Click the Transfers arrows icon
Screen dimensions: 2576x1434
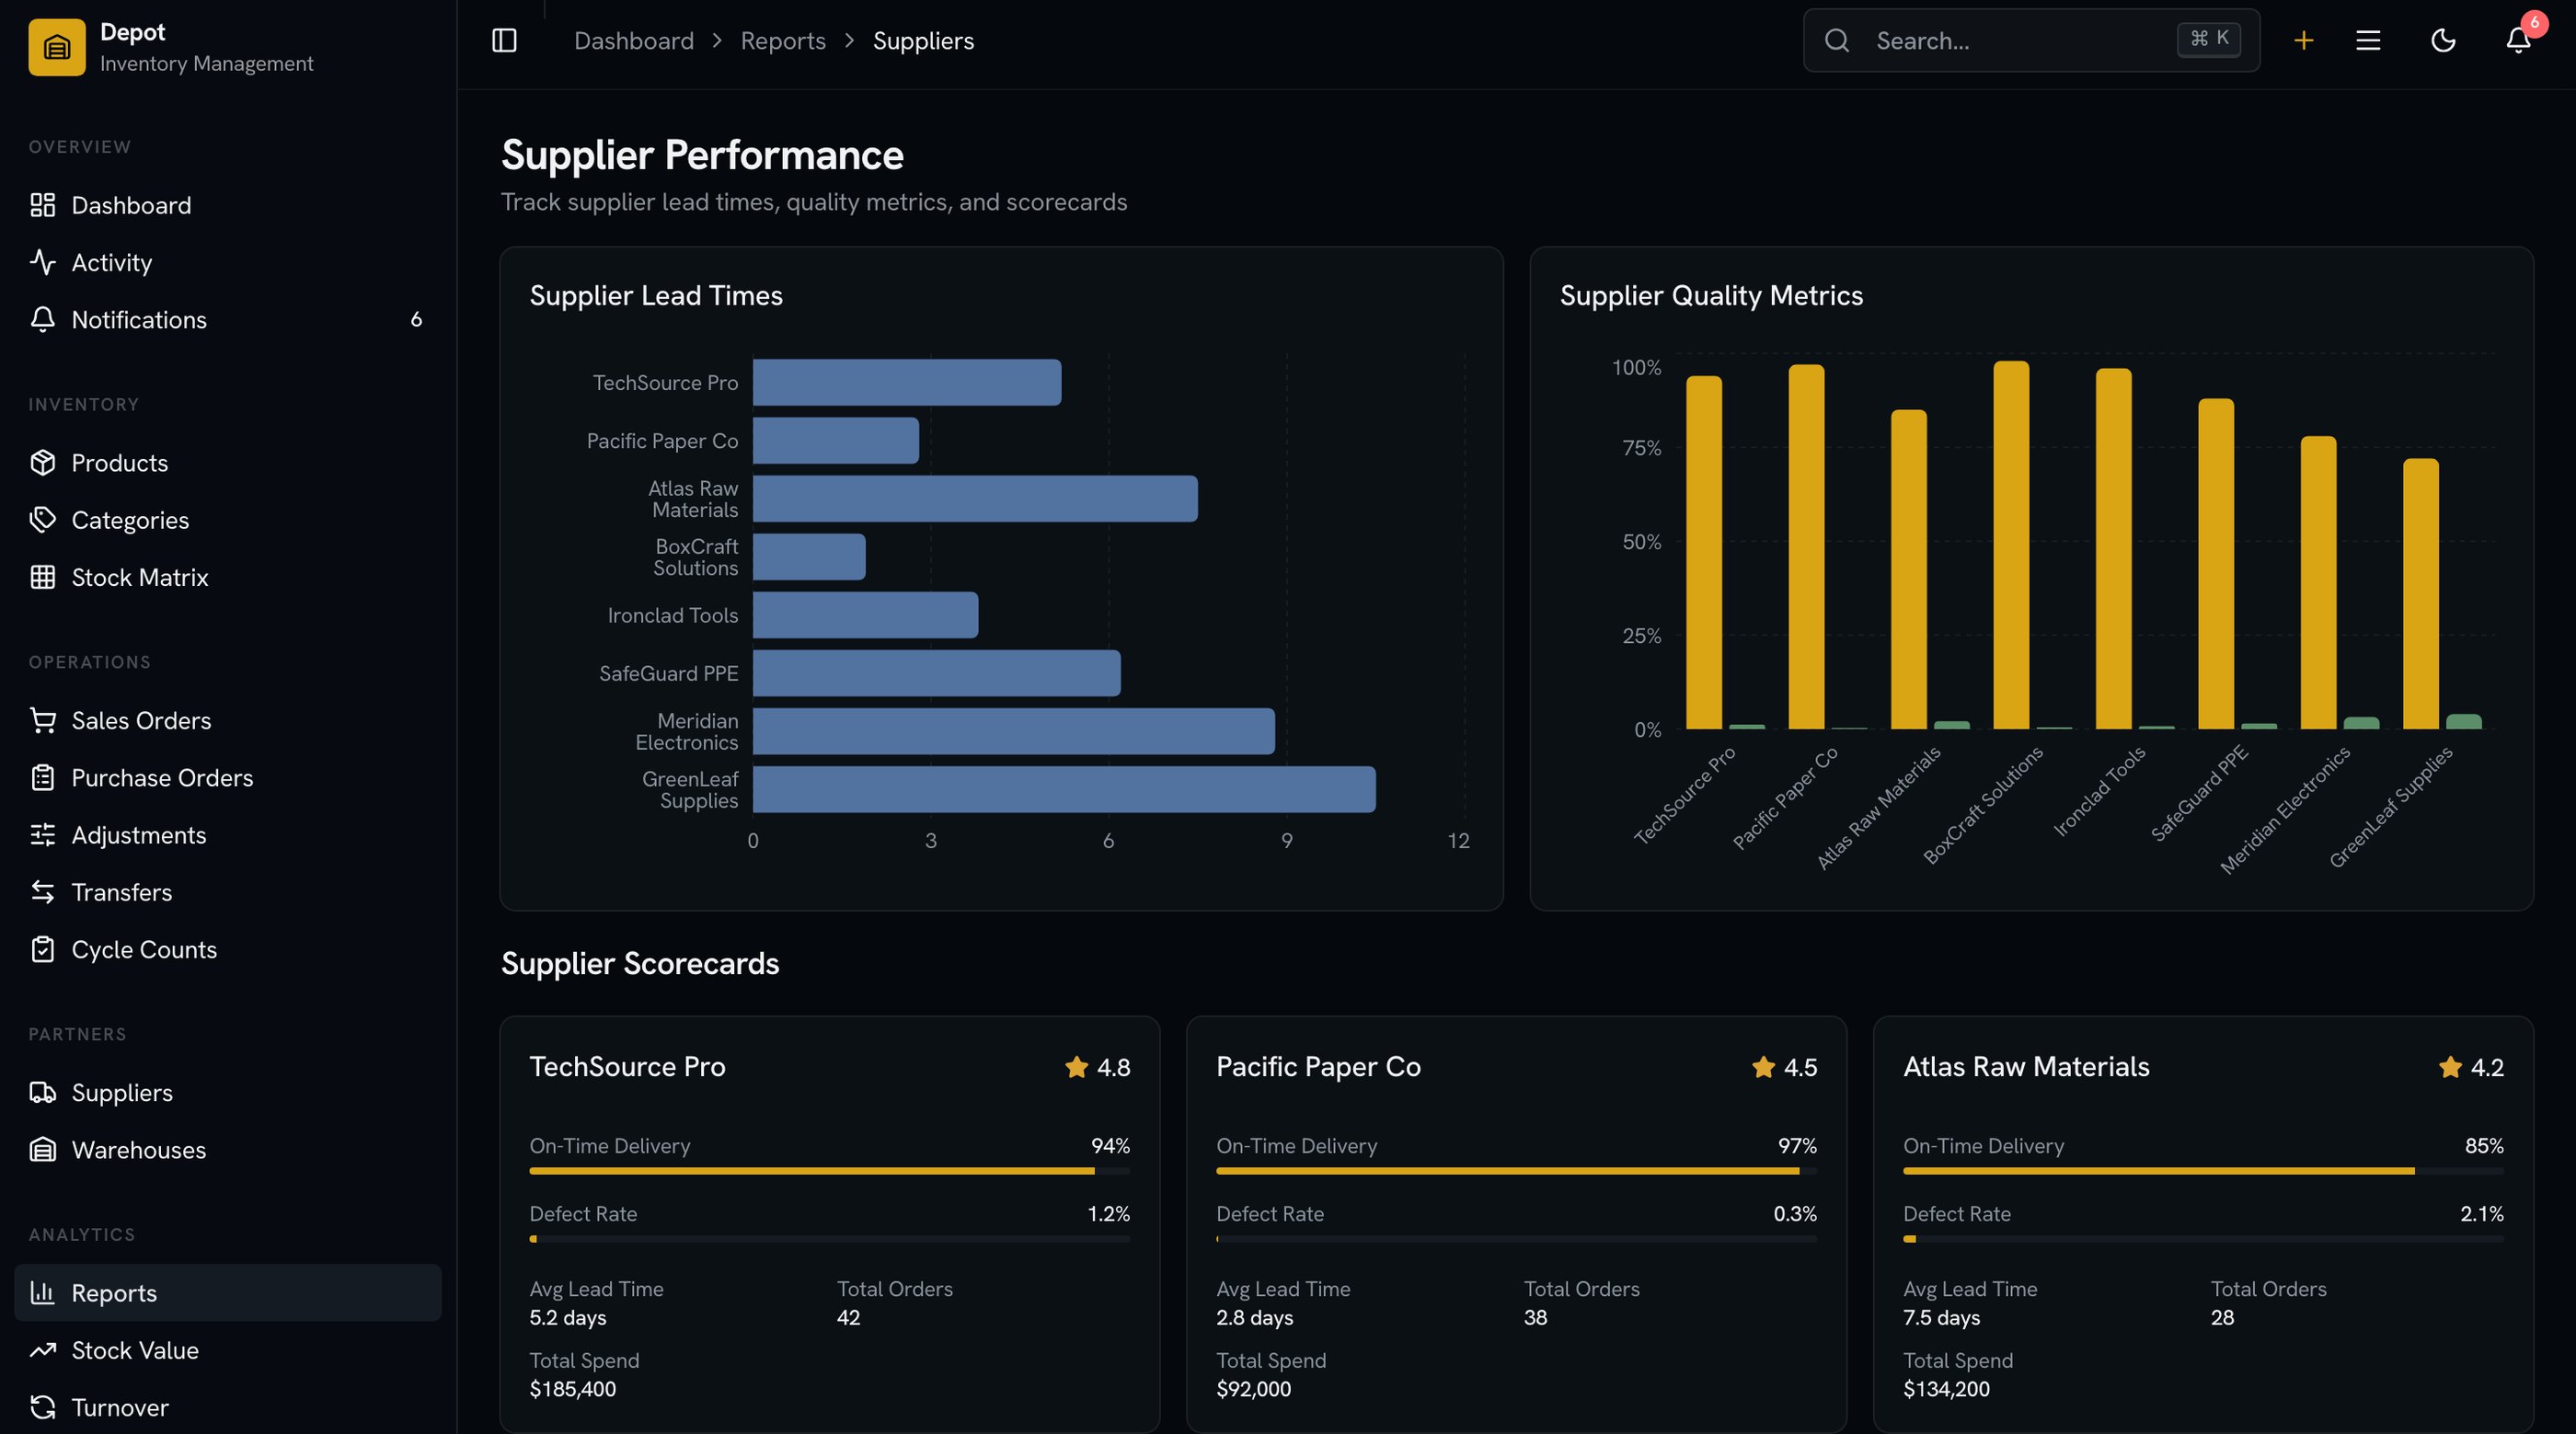(x=43, y=892)
